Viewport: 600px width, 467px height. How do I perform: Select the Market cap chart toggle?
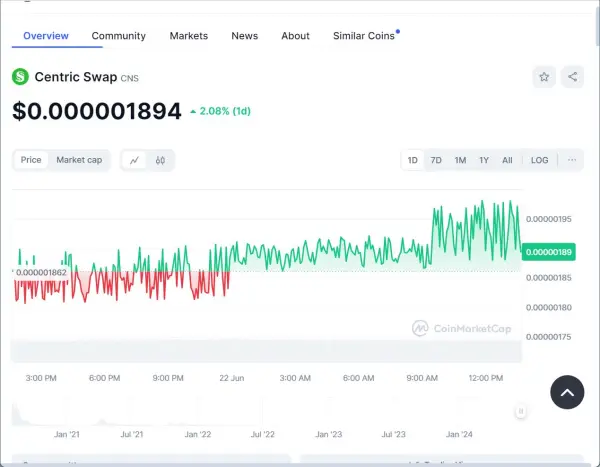(79, 160)
